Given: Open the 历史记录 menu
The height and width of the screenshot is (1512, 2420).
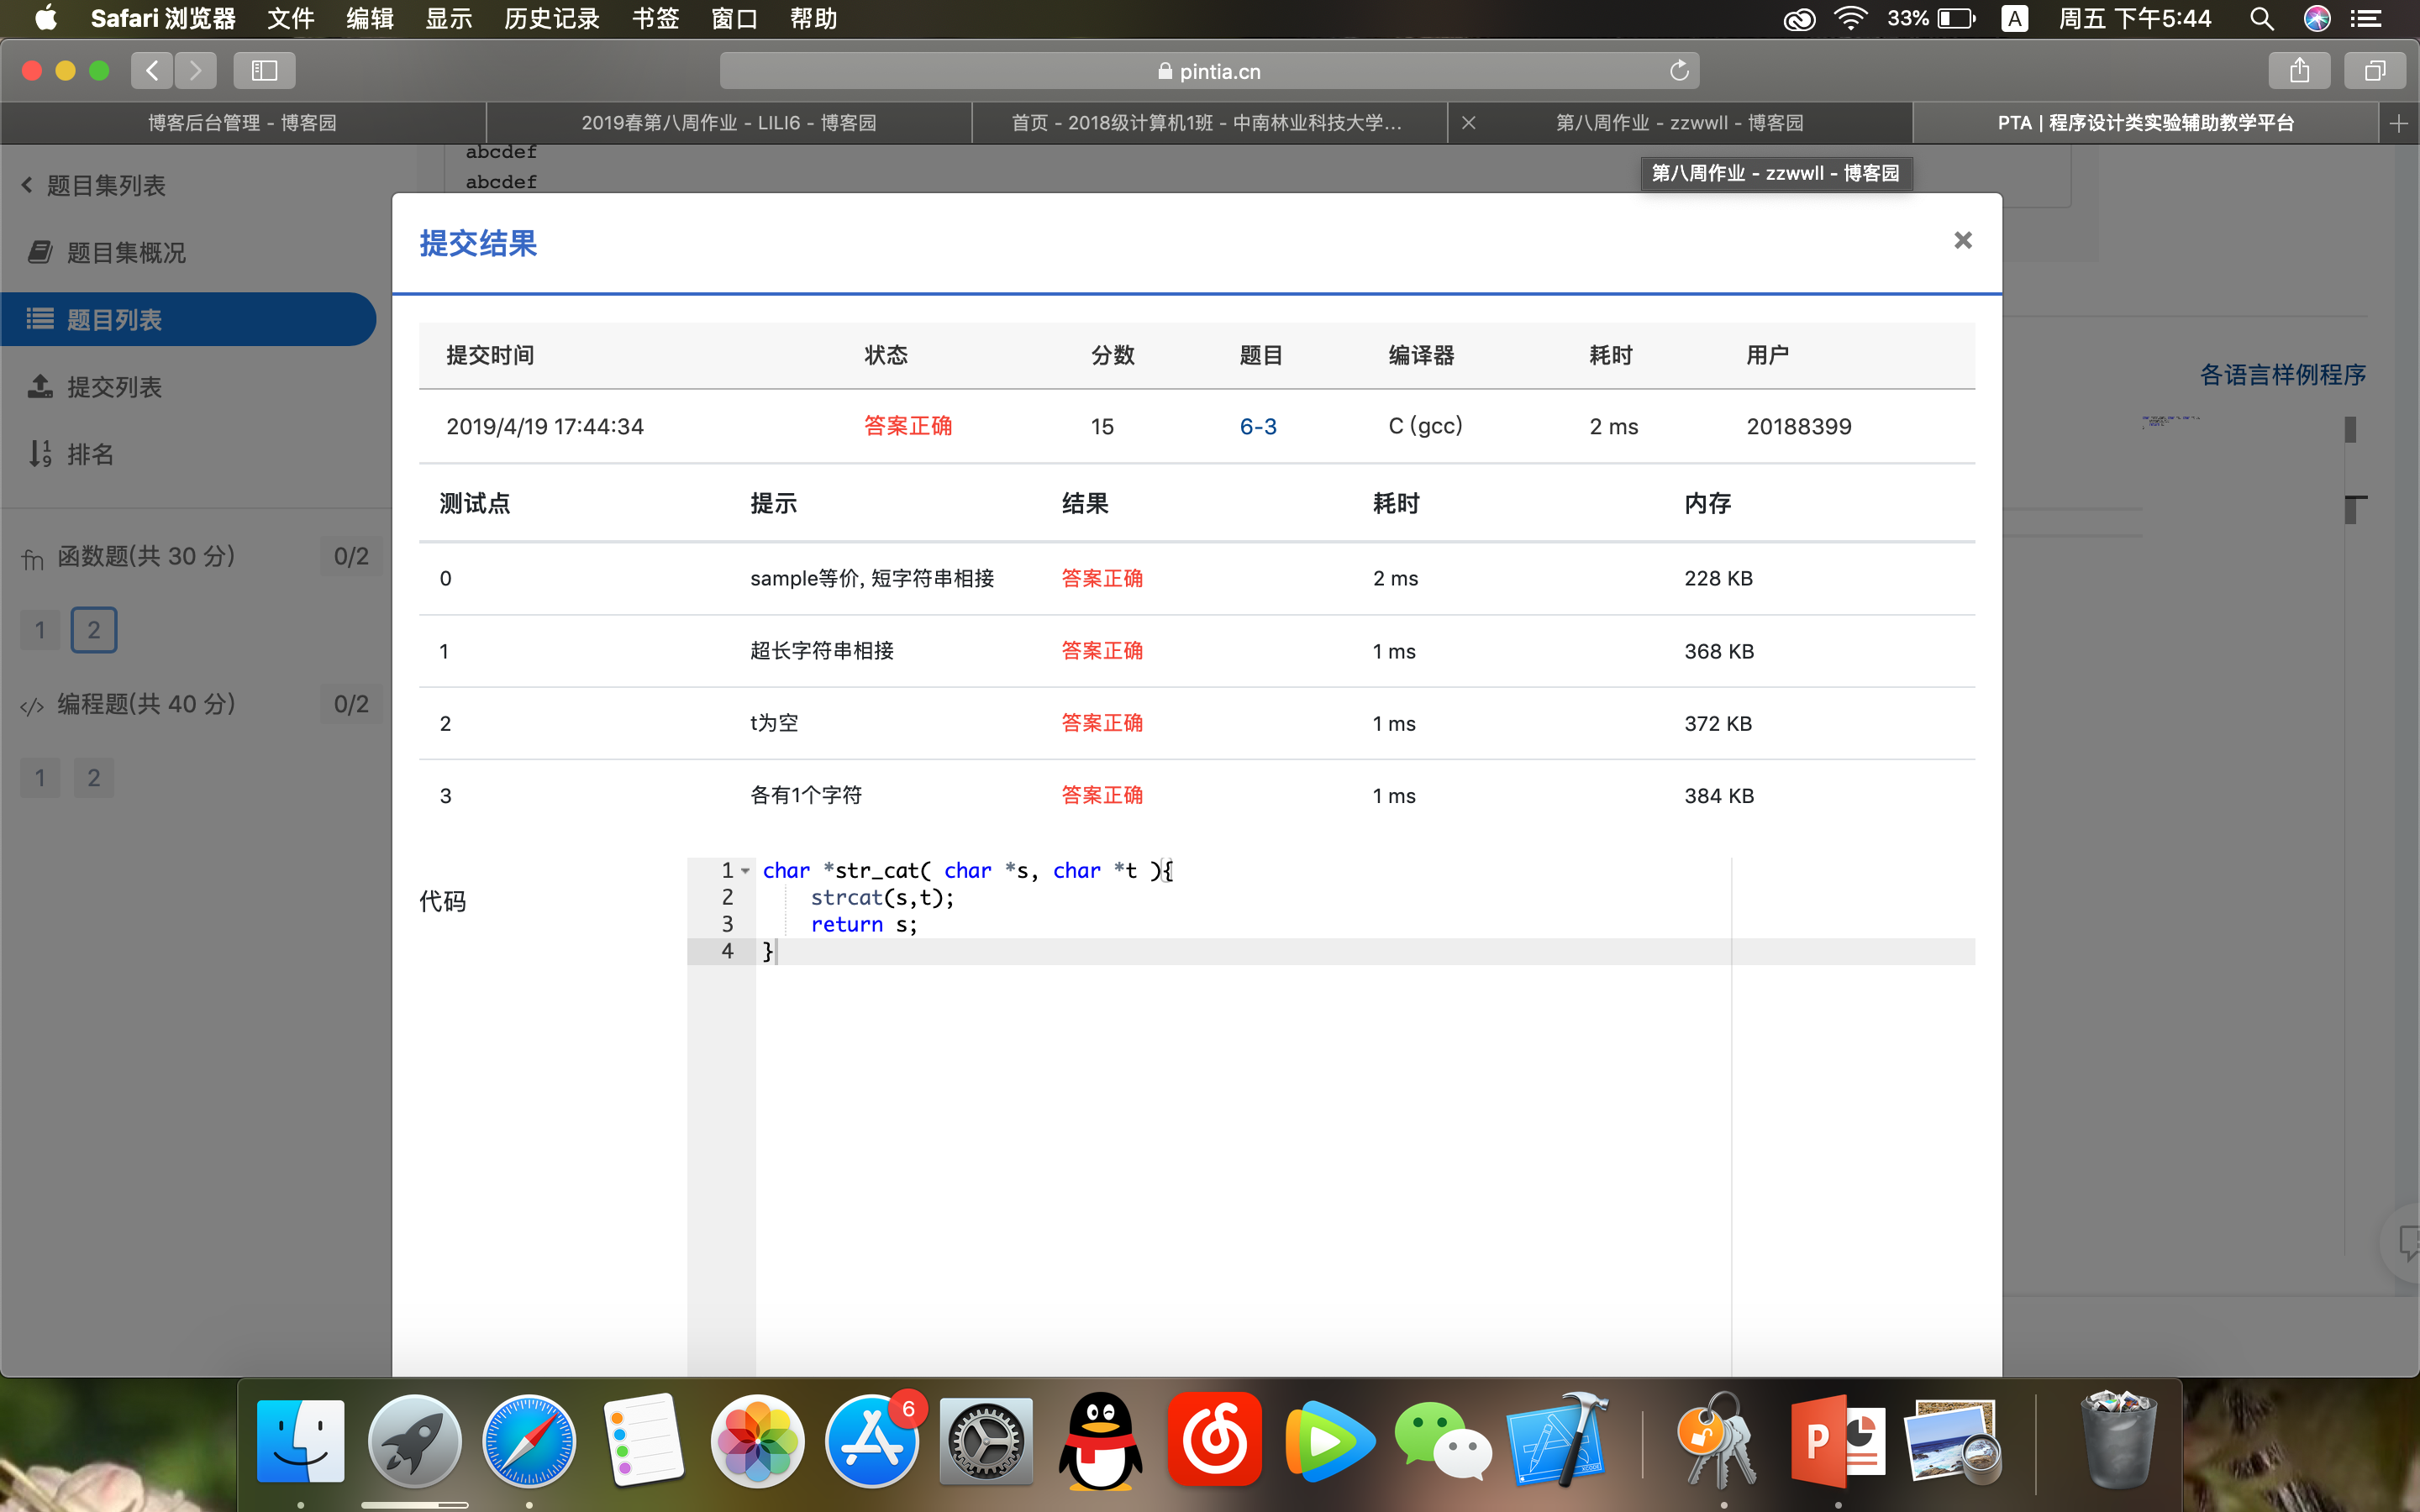Looking at the screenshot, I should click(552, 18).
